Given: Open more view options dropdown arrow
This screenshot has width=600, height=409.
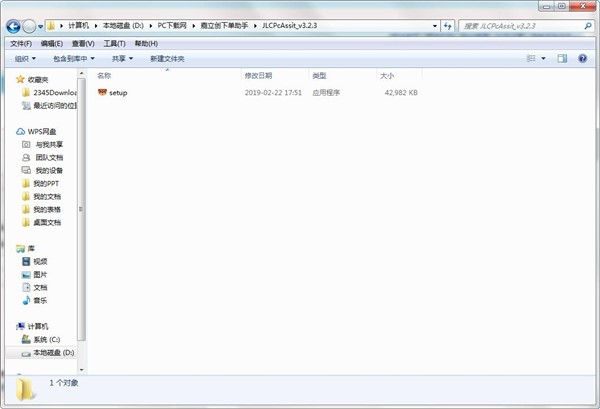Looking at the screenshot, I should click(543, 59).
